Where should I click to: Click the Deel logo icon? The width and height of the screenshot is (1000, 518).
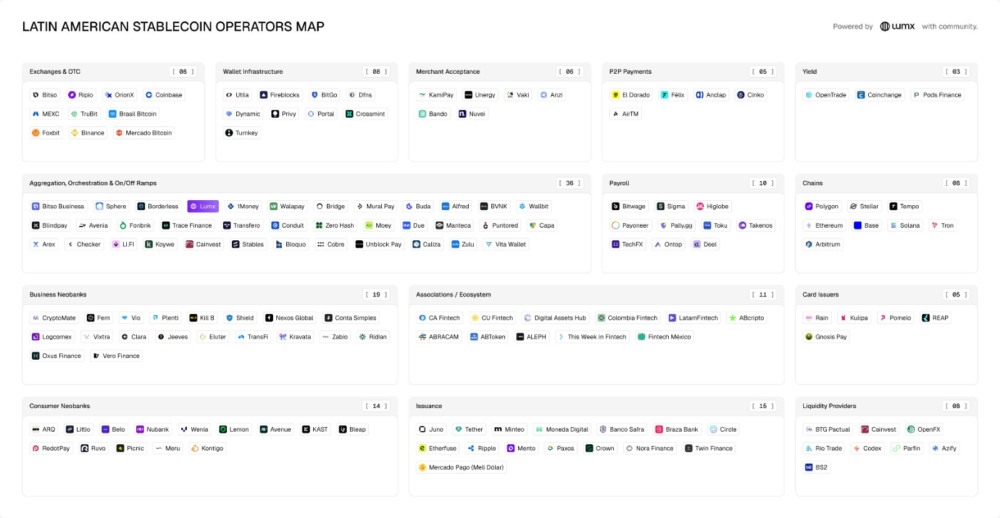tap(696, 244)
